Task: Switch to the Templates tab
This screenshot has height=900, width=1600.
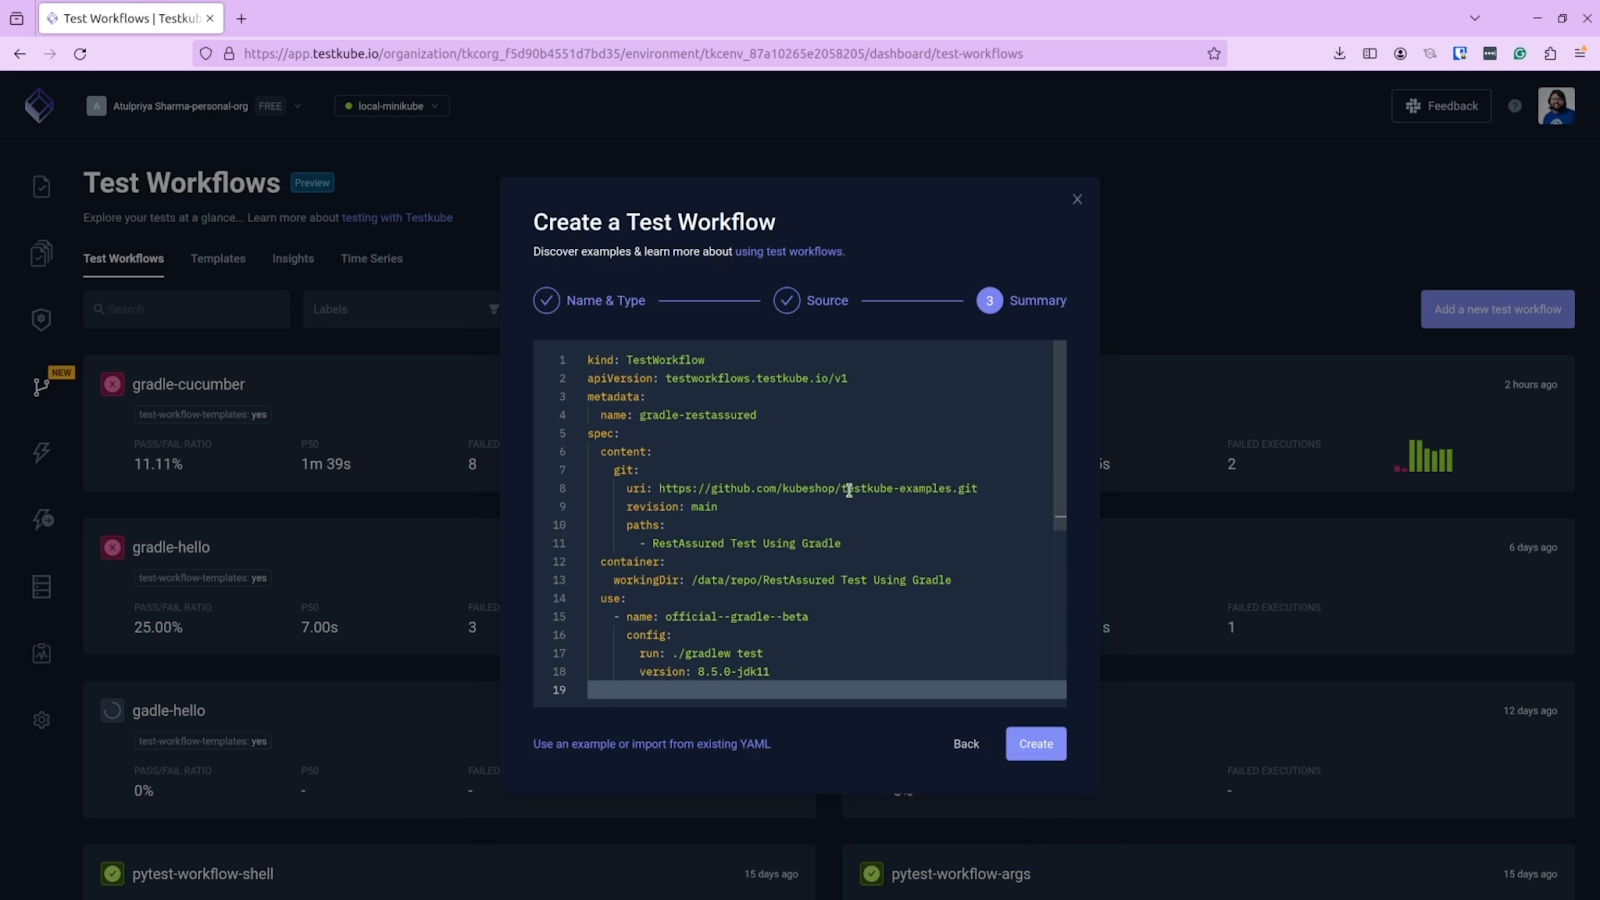Action: 218,258
